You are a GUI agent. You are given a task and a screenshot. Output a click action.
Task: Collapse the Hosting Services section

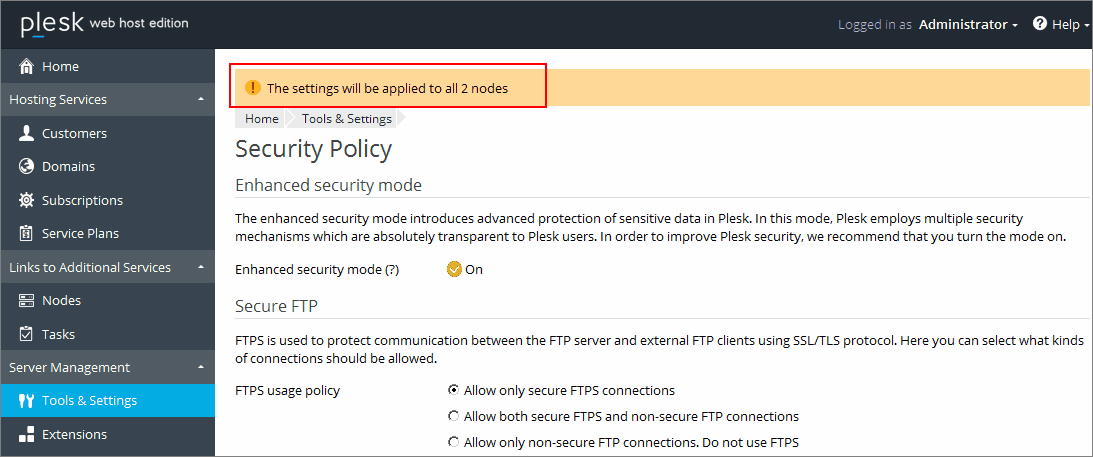(201, 100)
